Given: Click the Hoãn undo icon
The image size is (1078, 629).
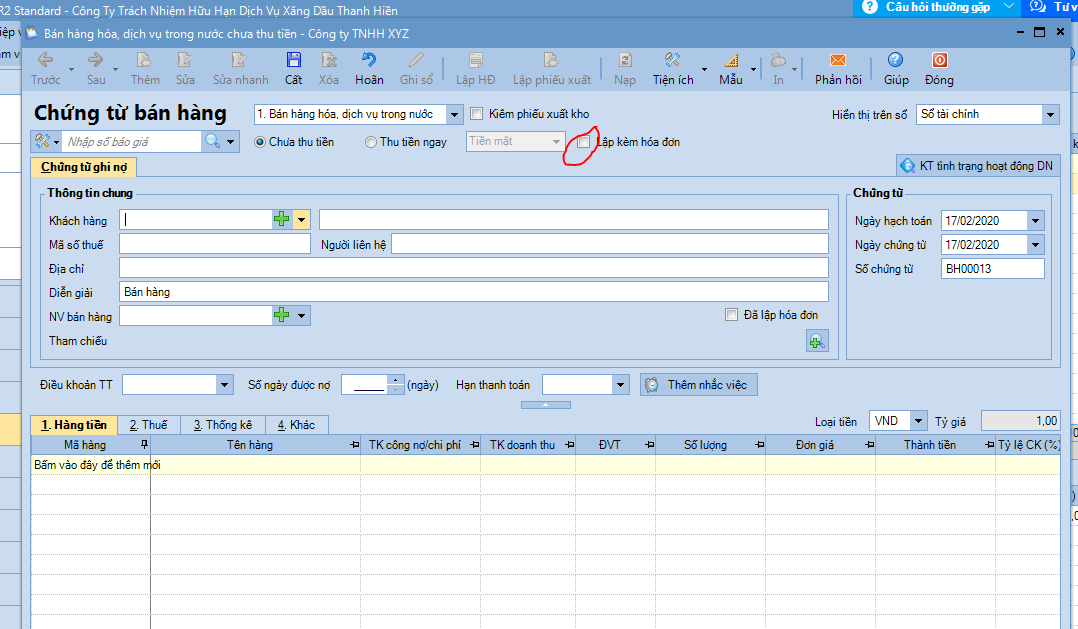Looking at the screenshot, I should [369, 61].
